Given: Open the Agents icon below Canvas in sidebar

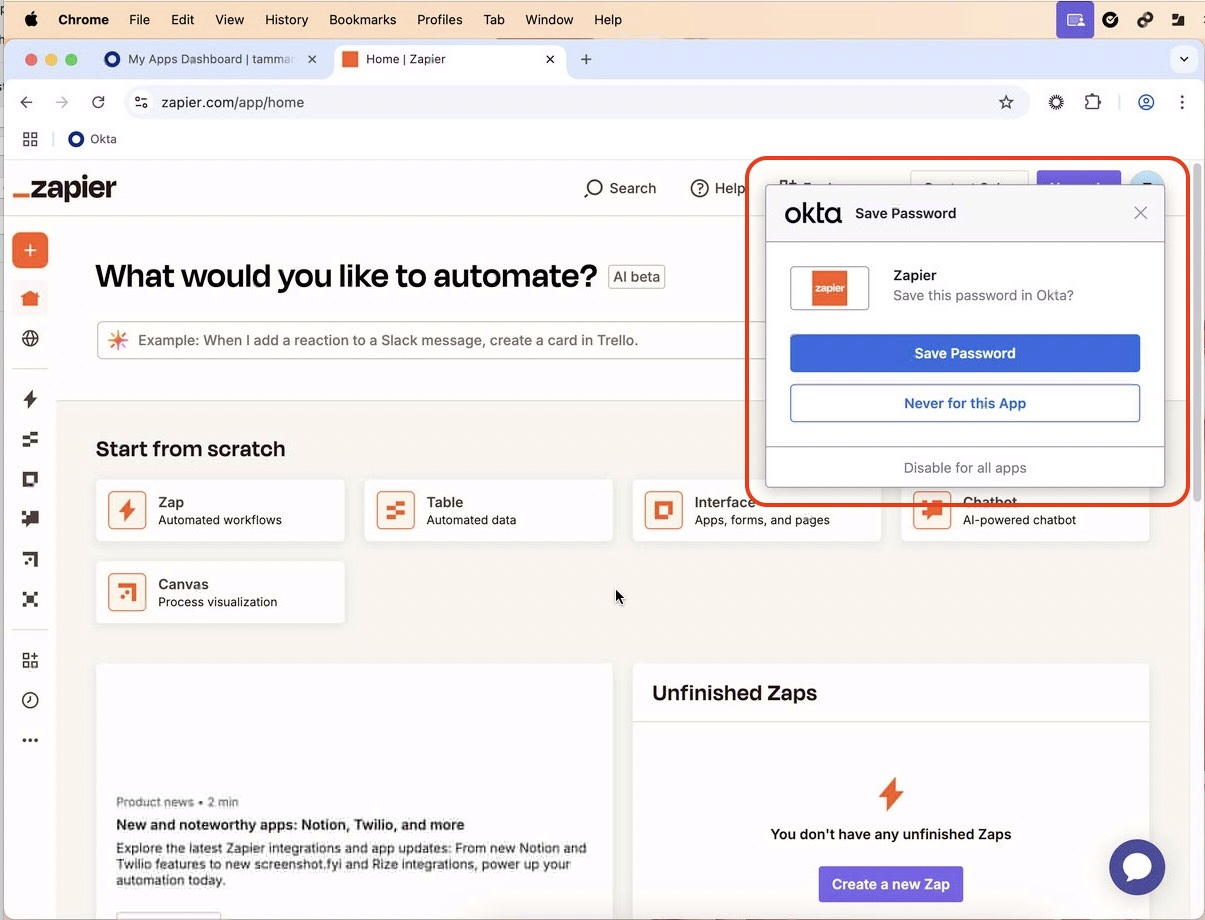Looking at the screenshot, I should coord(30,599).
